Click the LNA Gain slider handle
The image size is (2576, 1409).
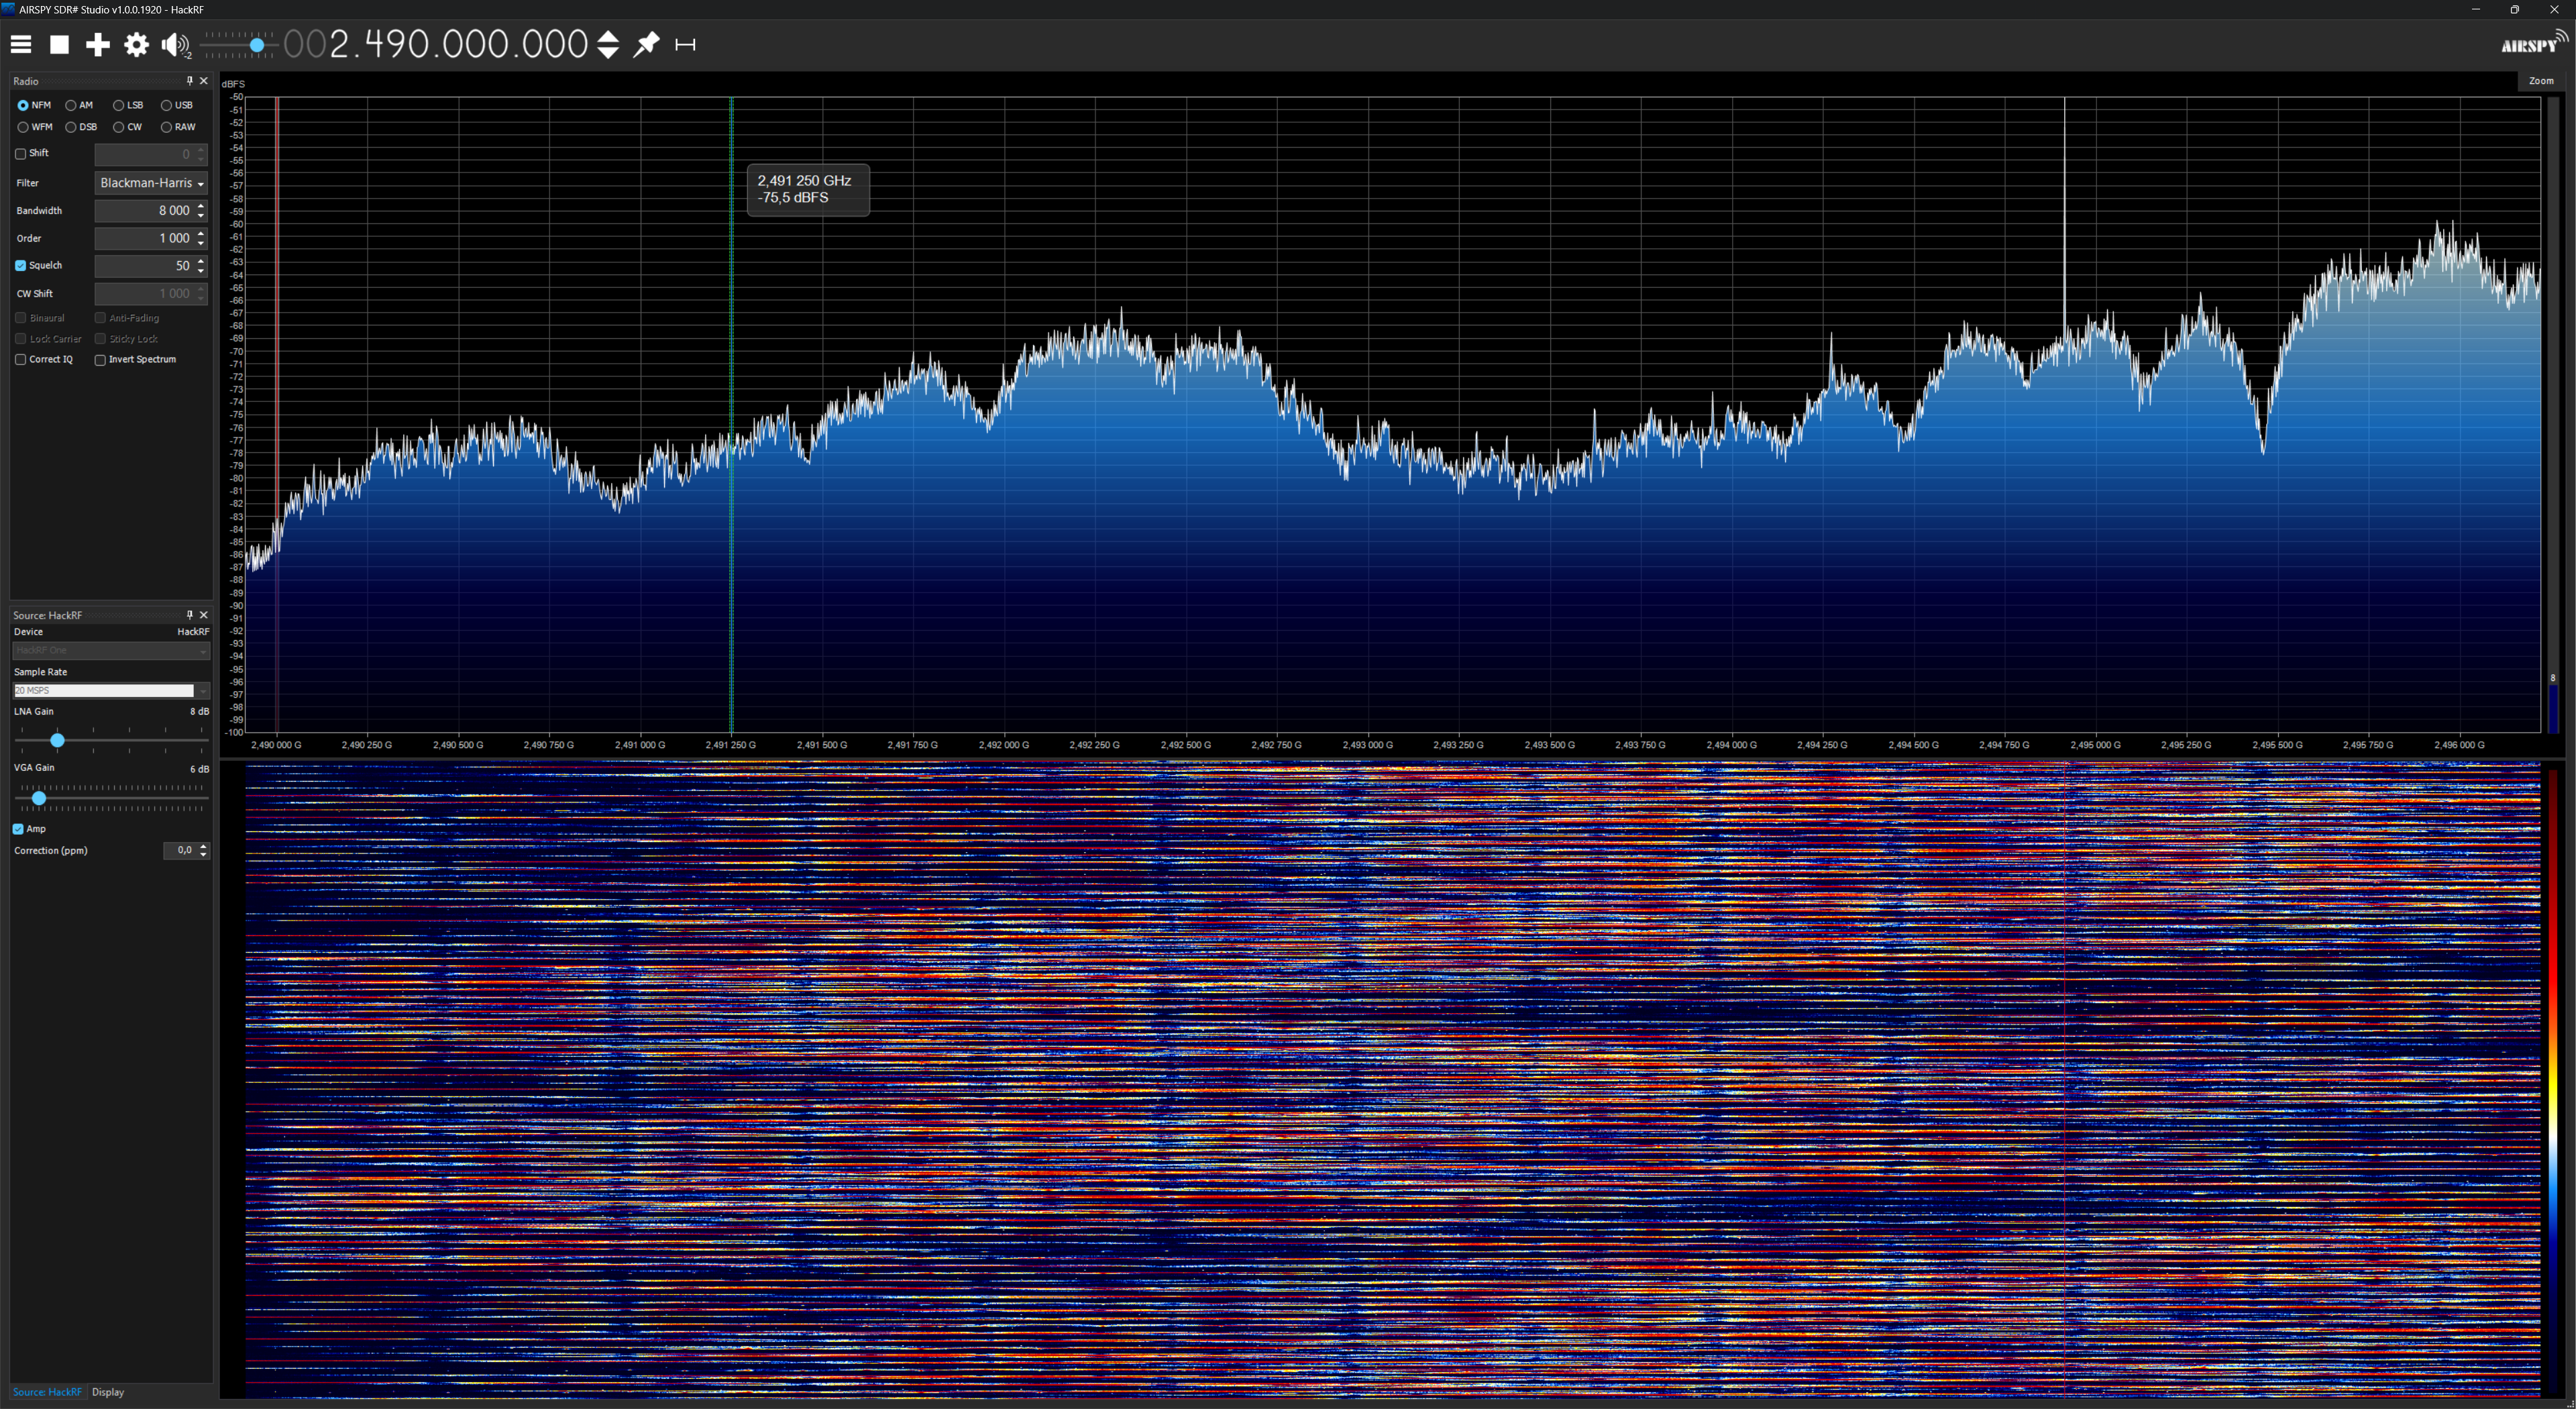click(57, 740)
